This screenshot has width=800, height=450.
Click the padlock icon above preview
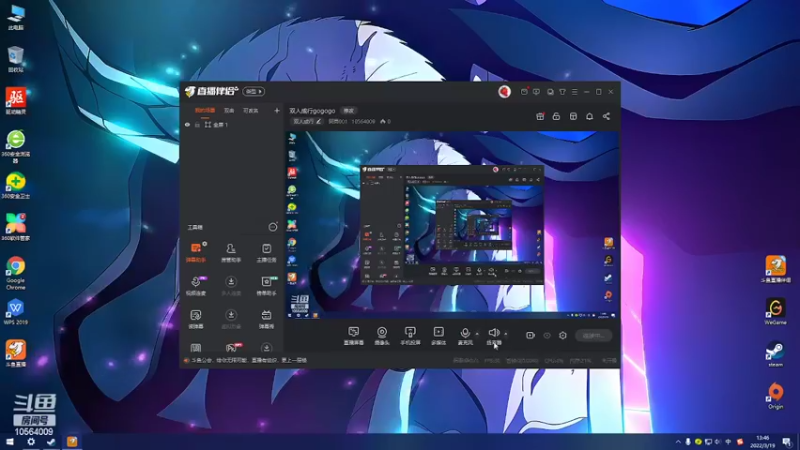click(556, 116)
